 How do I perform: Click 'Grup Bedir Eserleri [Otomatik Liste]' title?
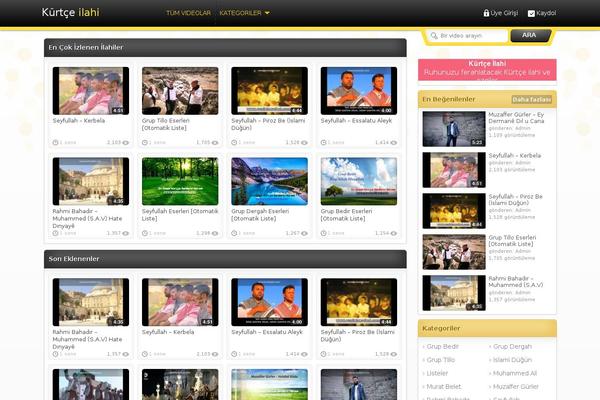[346, 215]
